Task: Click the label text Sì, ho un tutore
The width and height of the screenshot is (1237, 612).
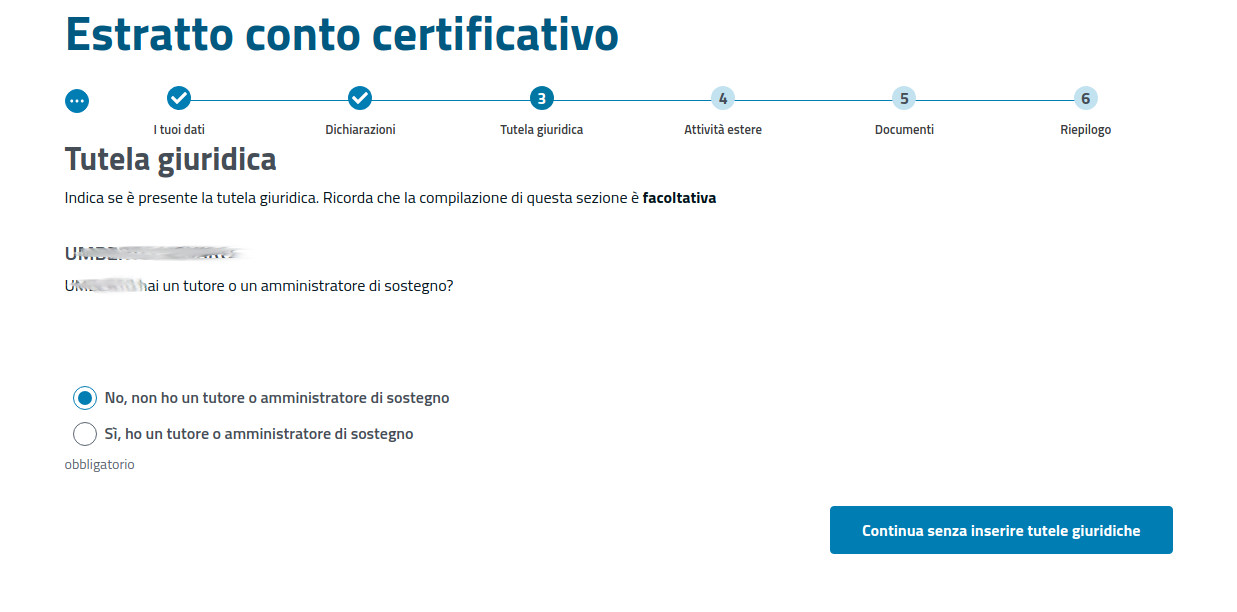Action: 259,434
